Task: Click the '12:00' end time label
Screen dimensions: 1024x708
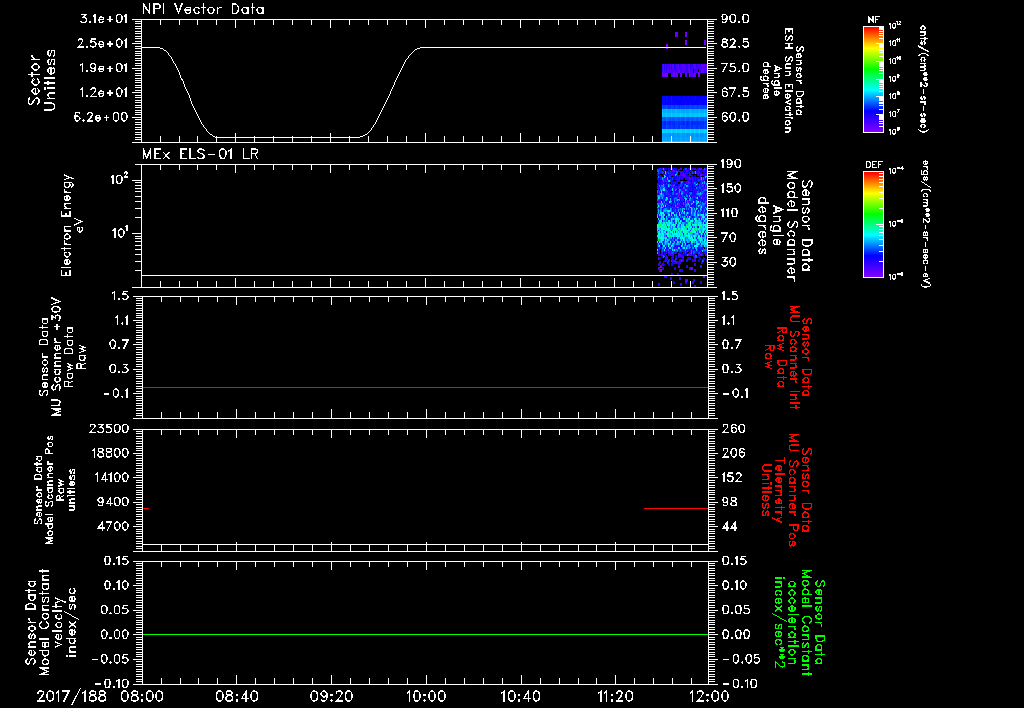Action: click(x=709, y=696)
